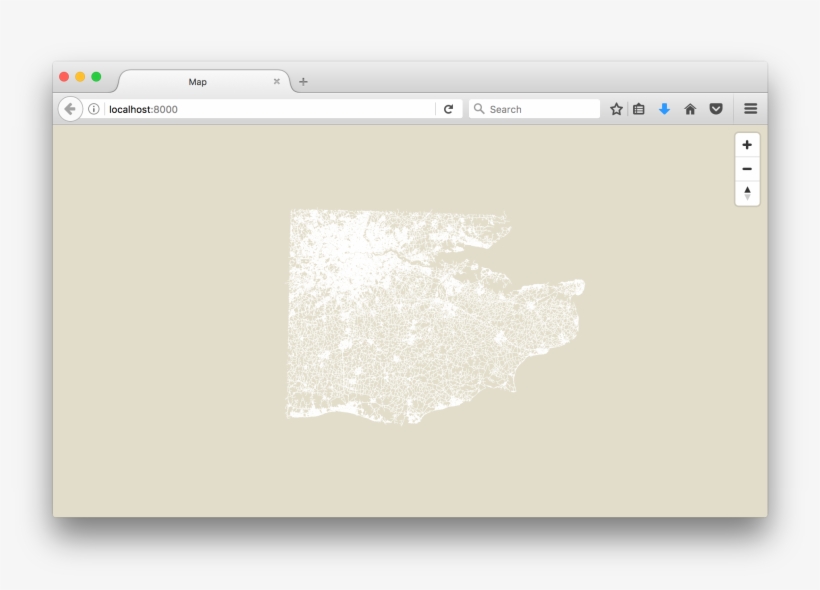Image resolution: width=820 pixels, height=590 pixels.
Task: Open the downloads panel
Action: [664, 108]
